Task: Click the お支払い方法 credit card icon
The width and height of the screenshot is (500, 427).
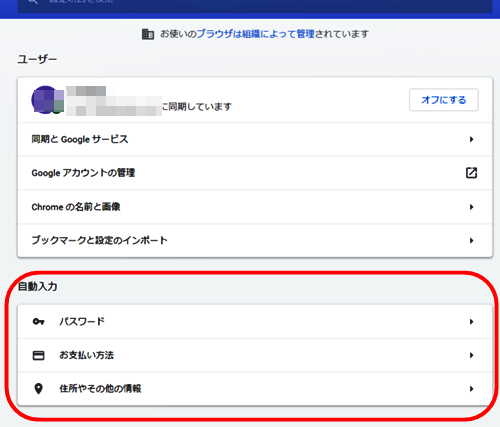Action: 38,355
